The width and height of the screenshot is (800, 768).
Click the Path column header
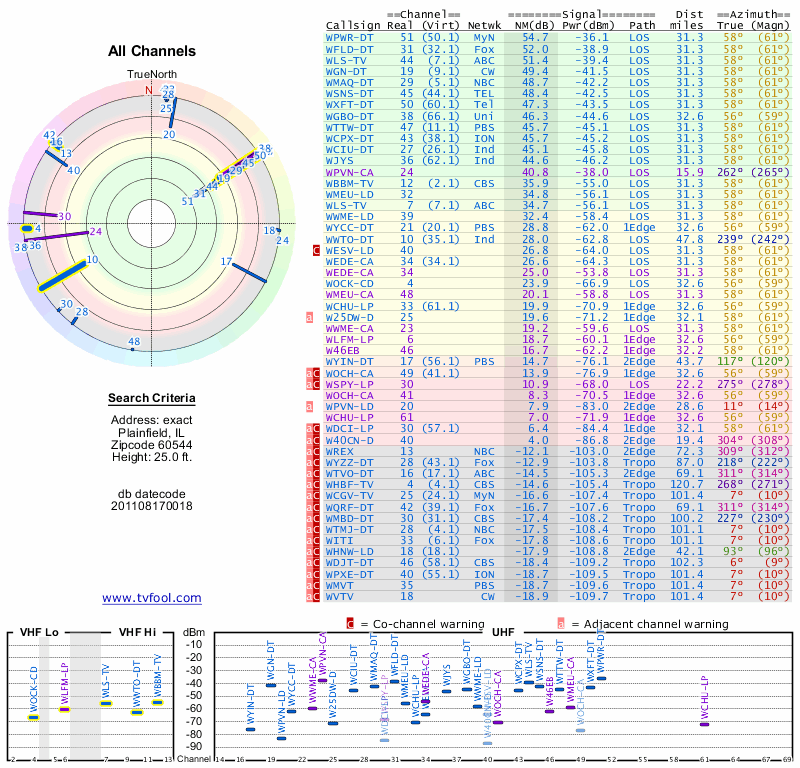pos(642,26)
